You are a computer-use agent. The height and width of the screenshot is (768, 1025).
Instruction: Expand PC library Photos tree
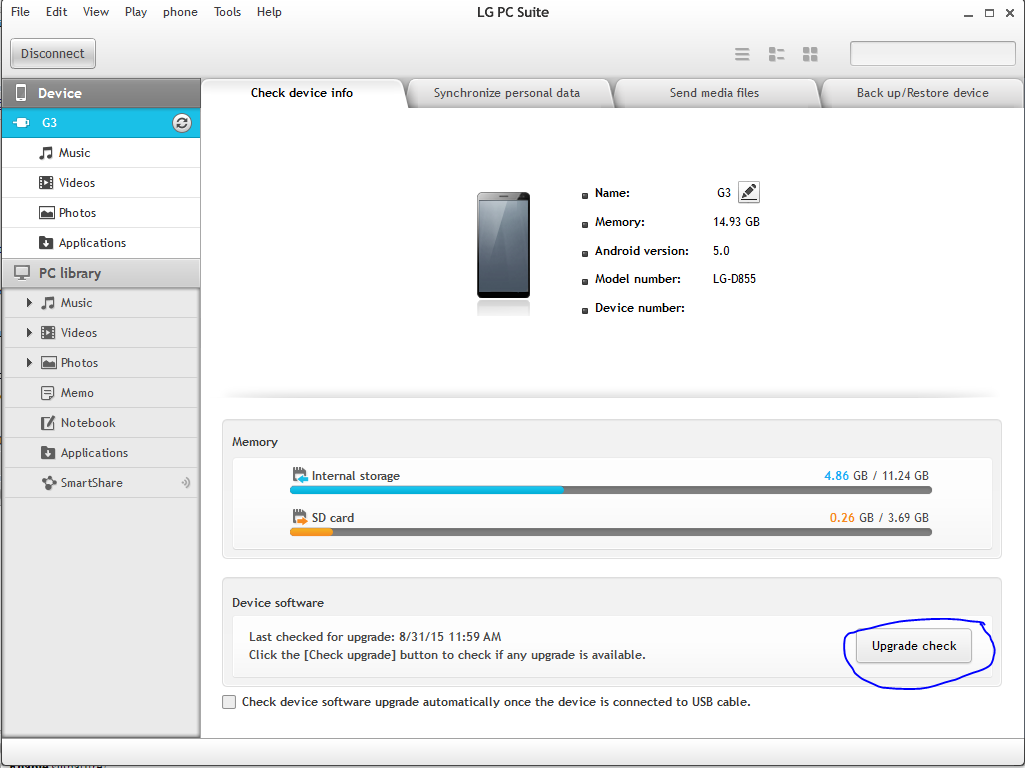[29, 363]
